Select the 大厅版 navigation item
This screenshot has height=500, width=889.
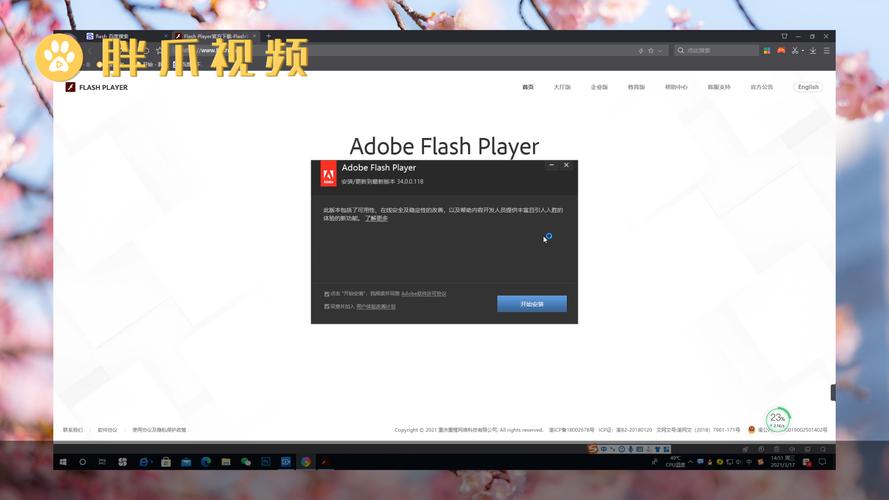tap(562, 87)
